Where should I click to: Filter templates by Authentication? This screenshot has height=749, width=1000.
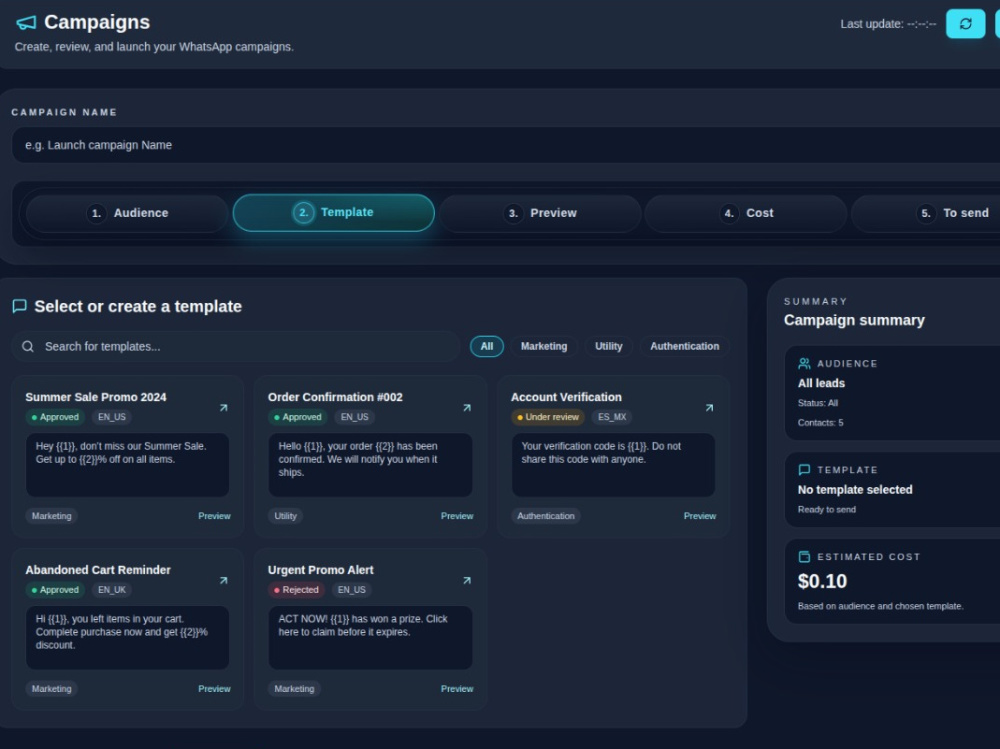(x=684, y=346)
